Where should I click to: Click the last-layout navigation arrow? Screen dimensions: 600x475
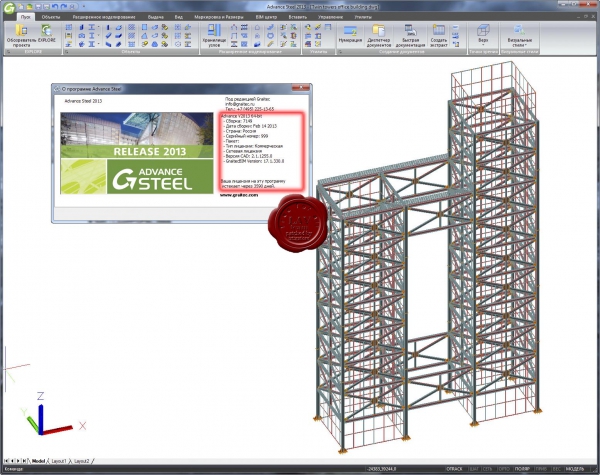click(x=24, y=461)
